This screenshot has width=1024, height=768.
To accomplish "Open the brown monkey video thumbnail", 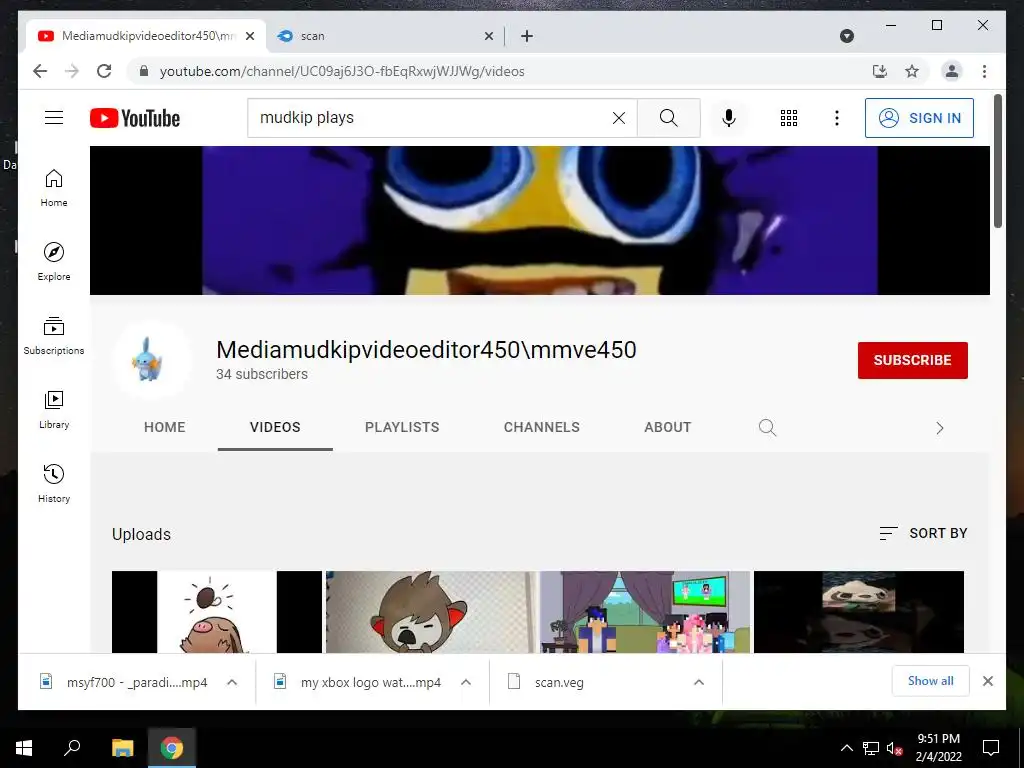I will 431,612.
